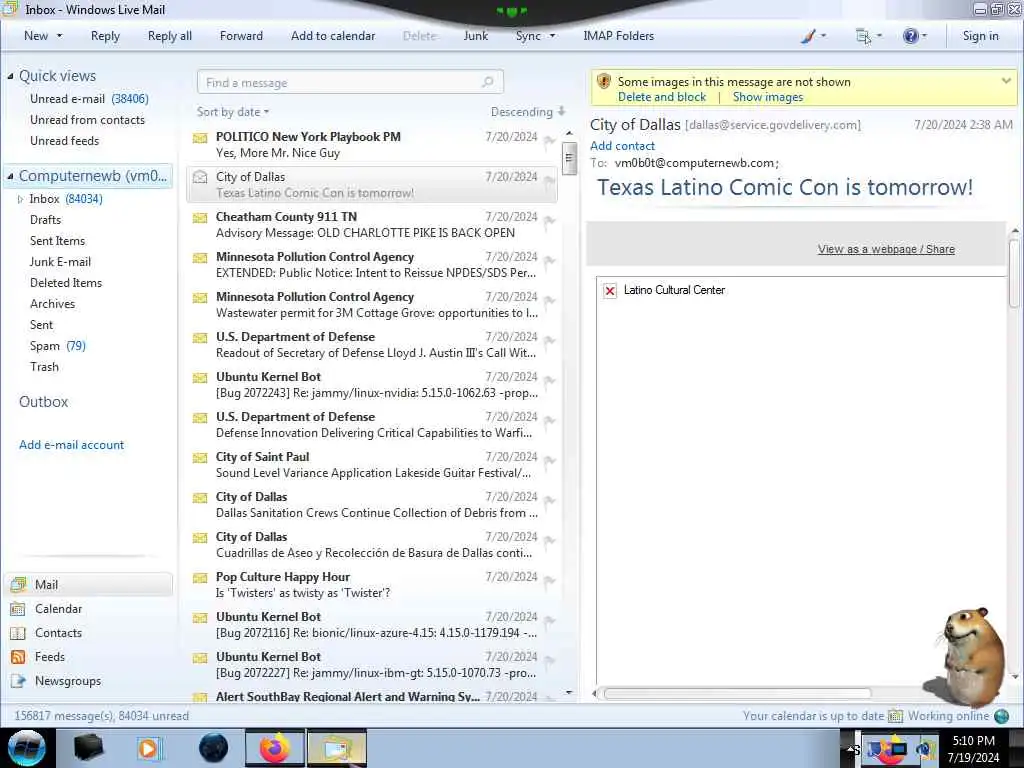Collapse the Computernewb account tree
This screenshot has height=768, width=1024.
pos(10,176)
